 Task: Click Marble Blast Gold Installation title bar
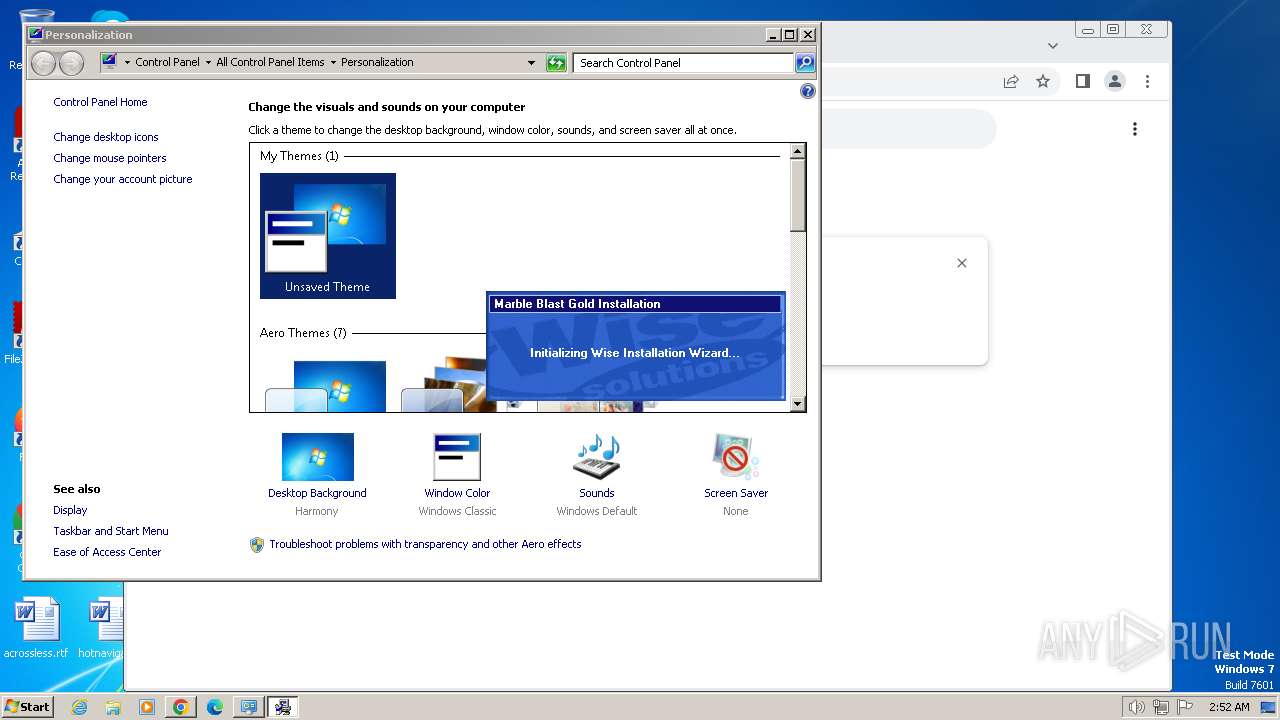(x=635, y=304)
